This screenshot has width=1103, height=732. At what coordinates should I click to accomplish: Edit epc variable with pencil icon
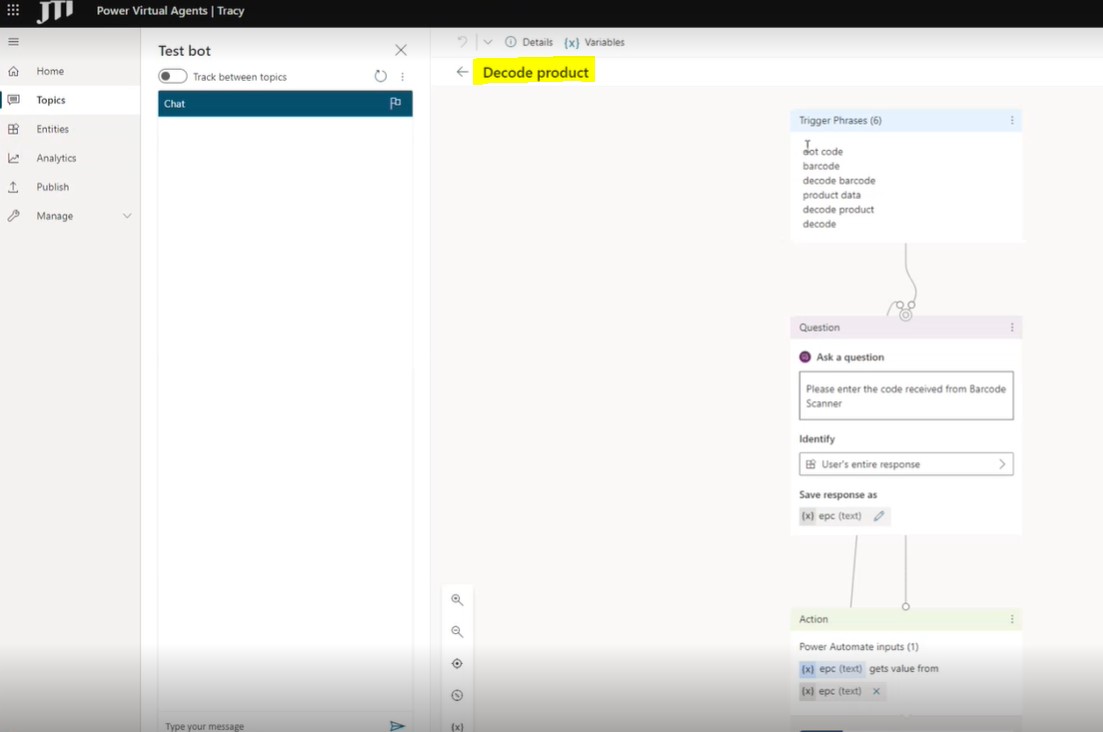pos(879,515)
